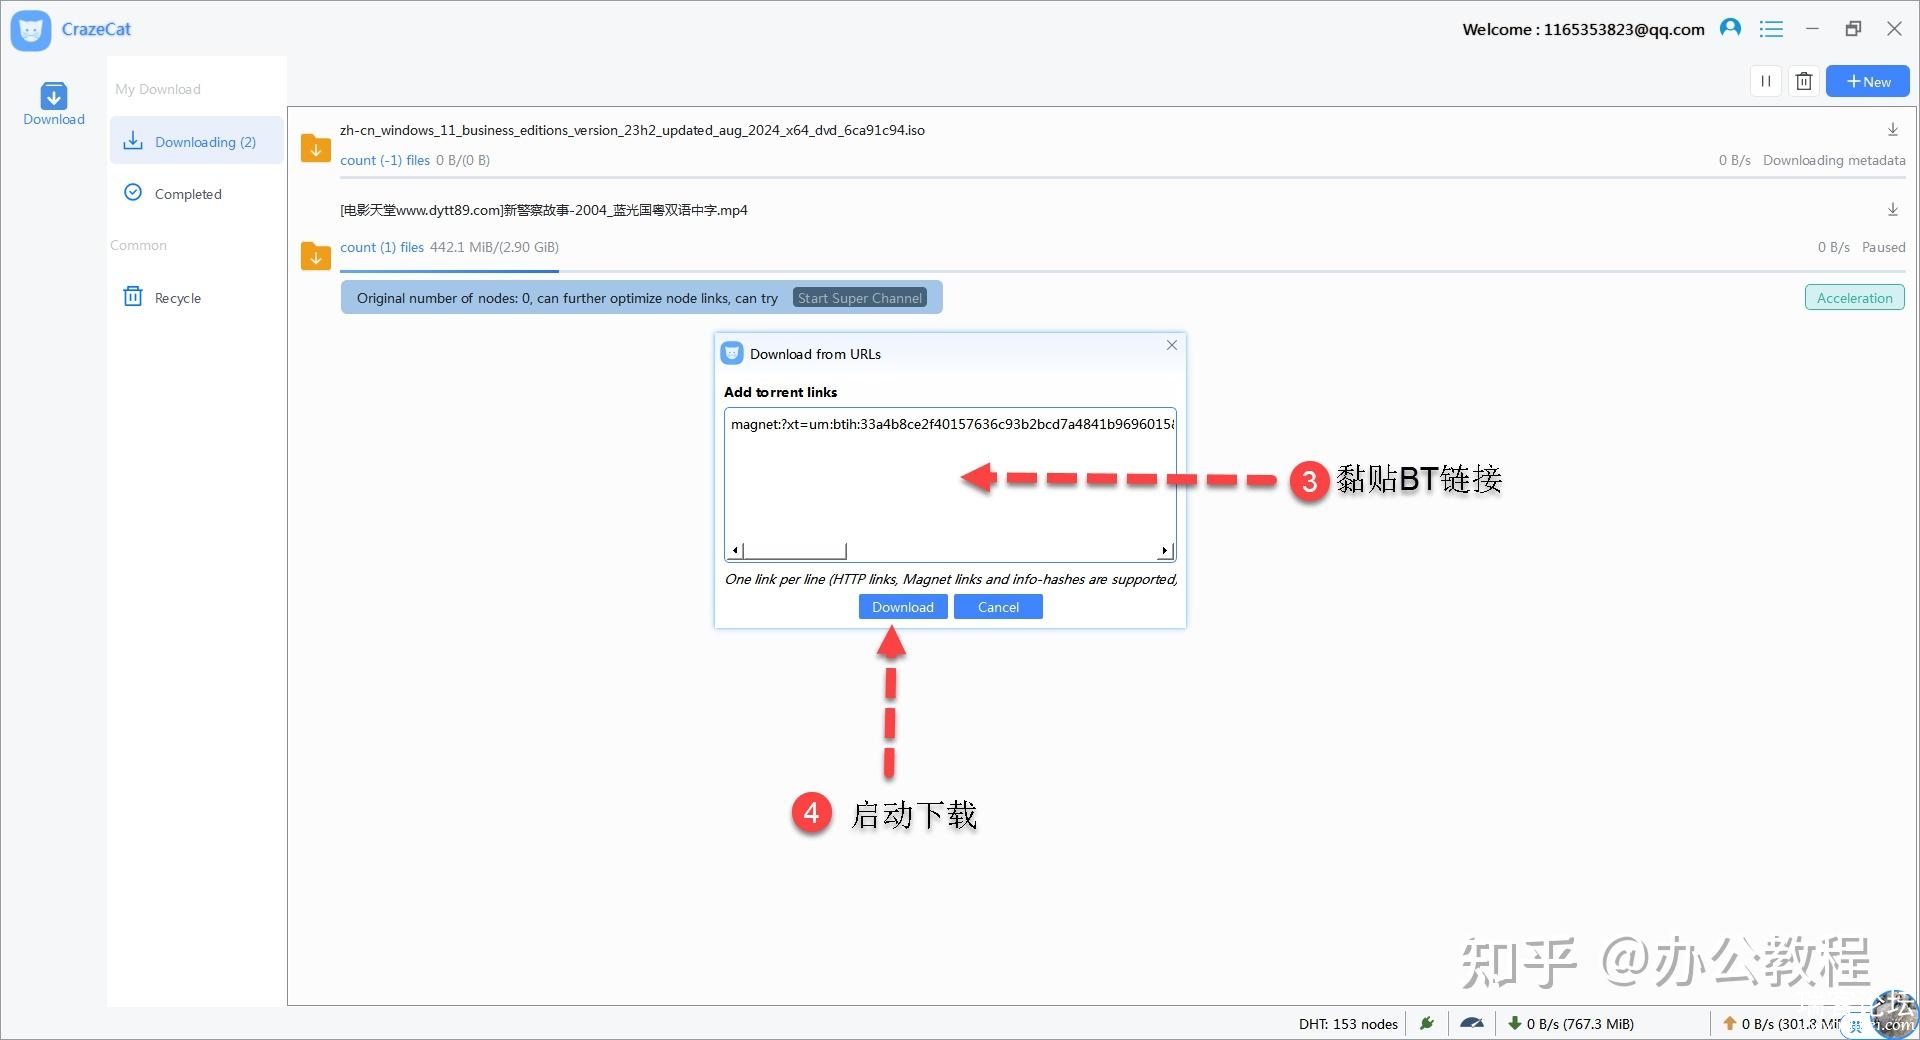The height and width of the screenshot is (1040, 1920).
Task: Click the Downloading metadata status text
Action: click(x=1834, y=160)
